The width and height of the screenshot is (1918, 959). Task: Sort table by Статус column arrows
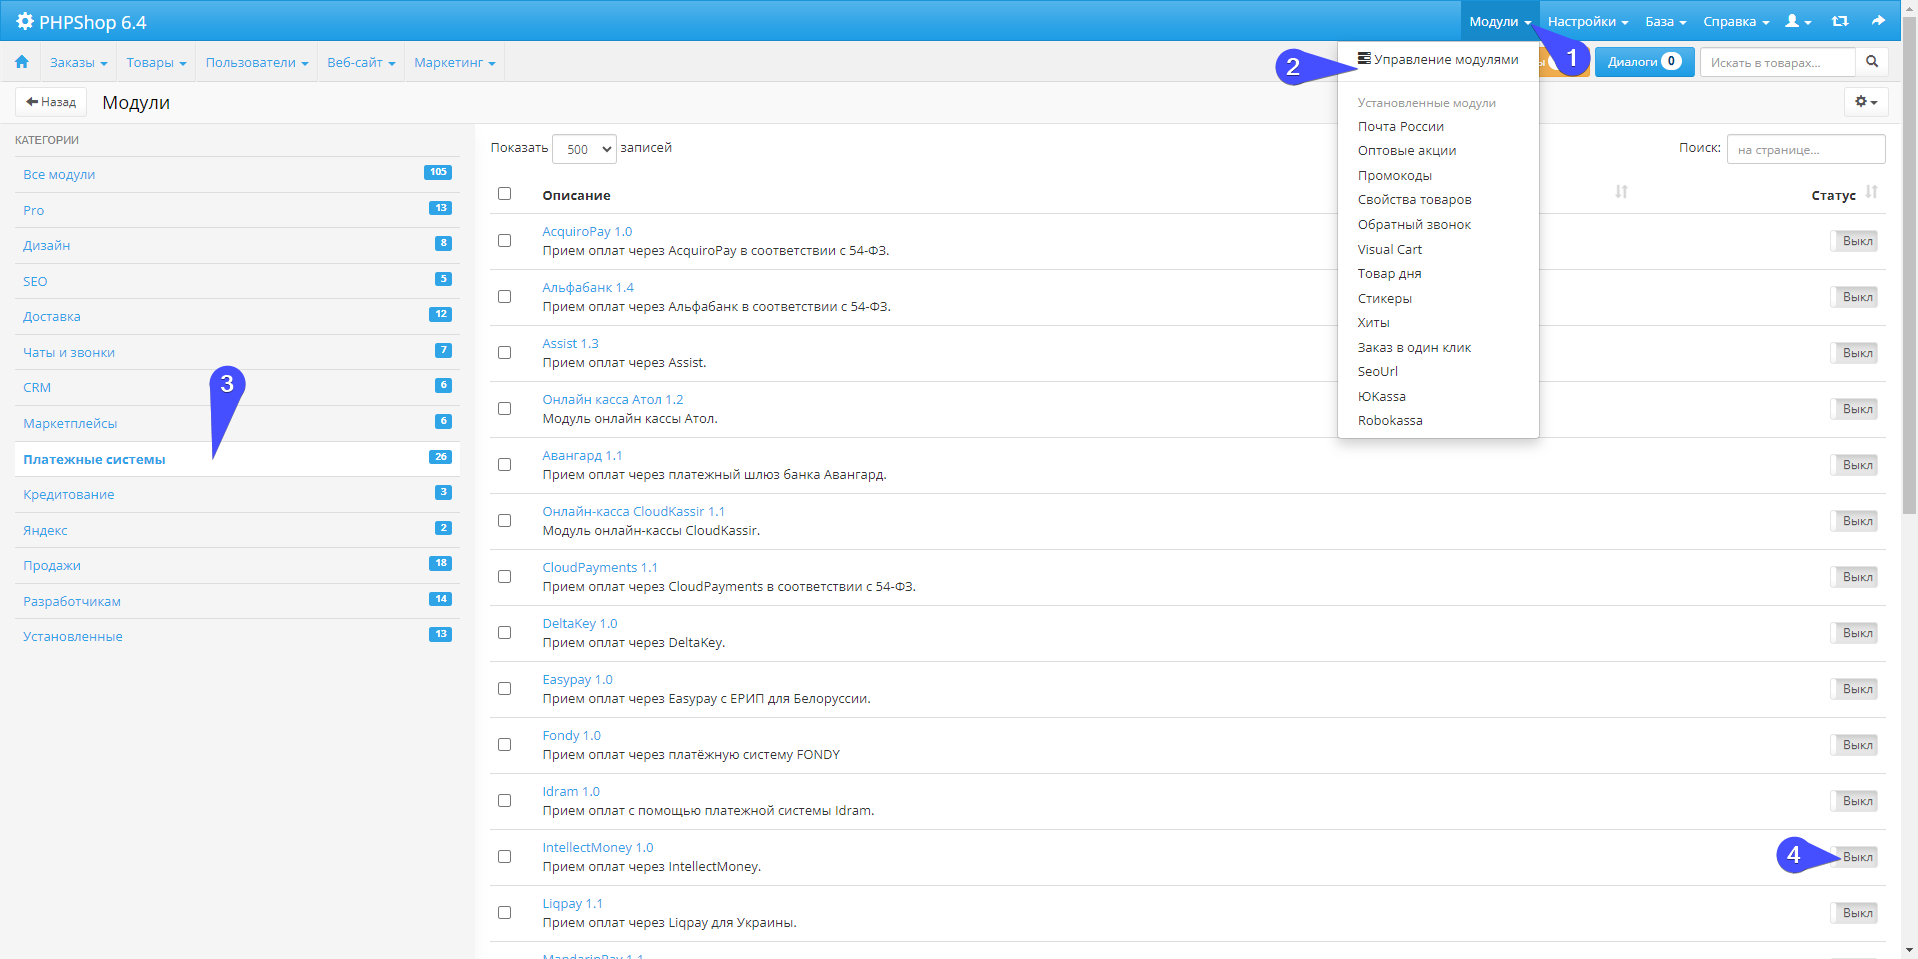1871,192
